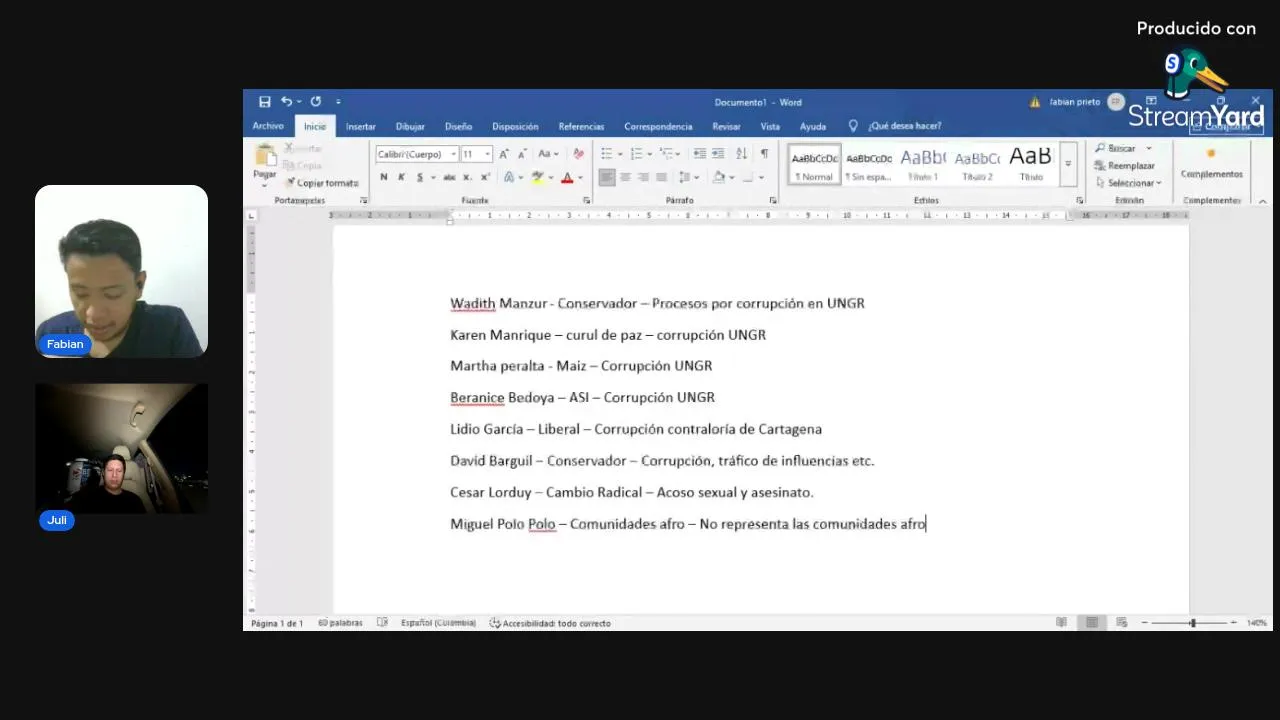Decrease font size with the smaller A icon

point(522,154)
